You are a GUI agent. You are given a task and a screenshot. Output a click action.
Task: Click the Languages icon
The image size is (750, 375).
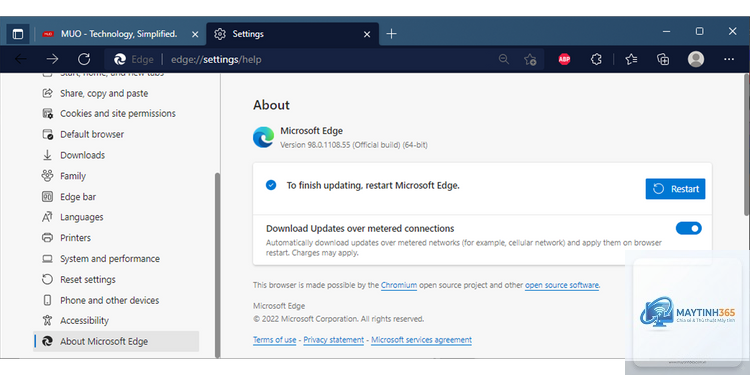click(x=47, y=217)
